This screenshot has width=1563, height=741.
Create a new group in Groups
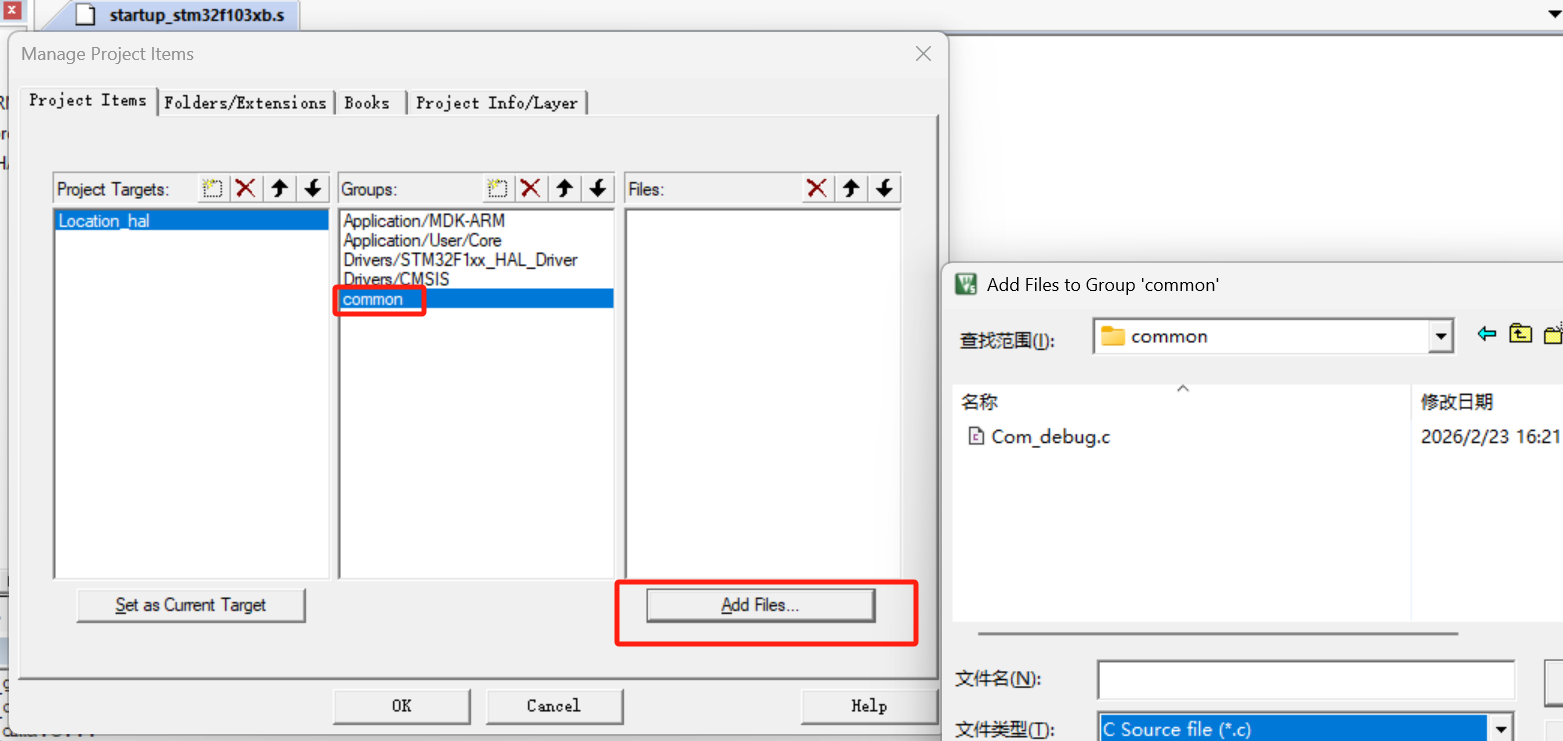[497, 188]
